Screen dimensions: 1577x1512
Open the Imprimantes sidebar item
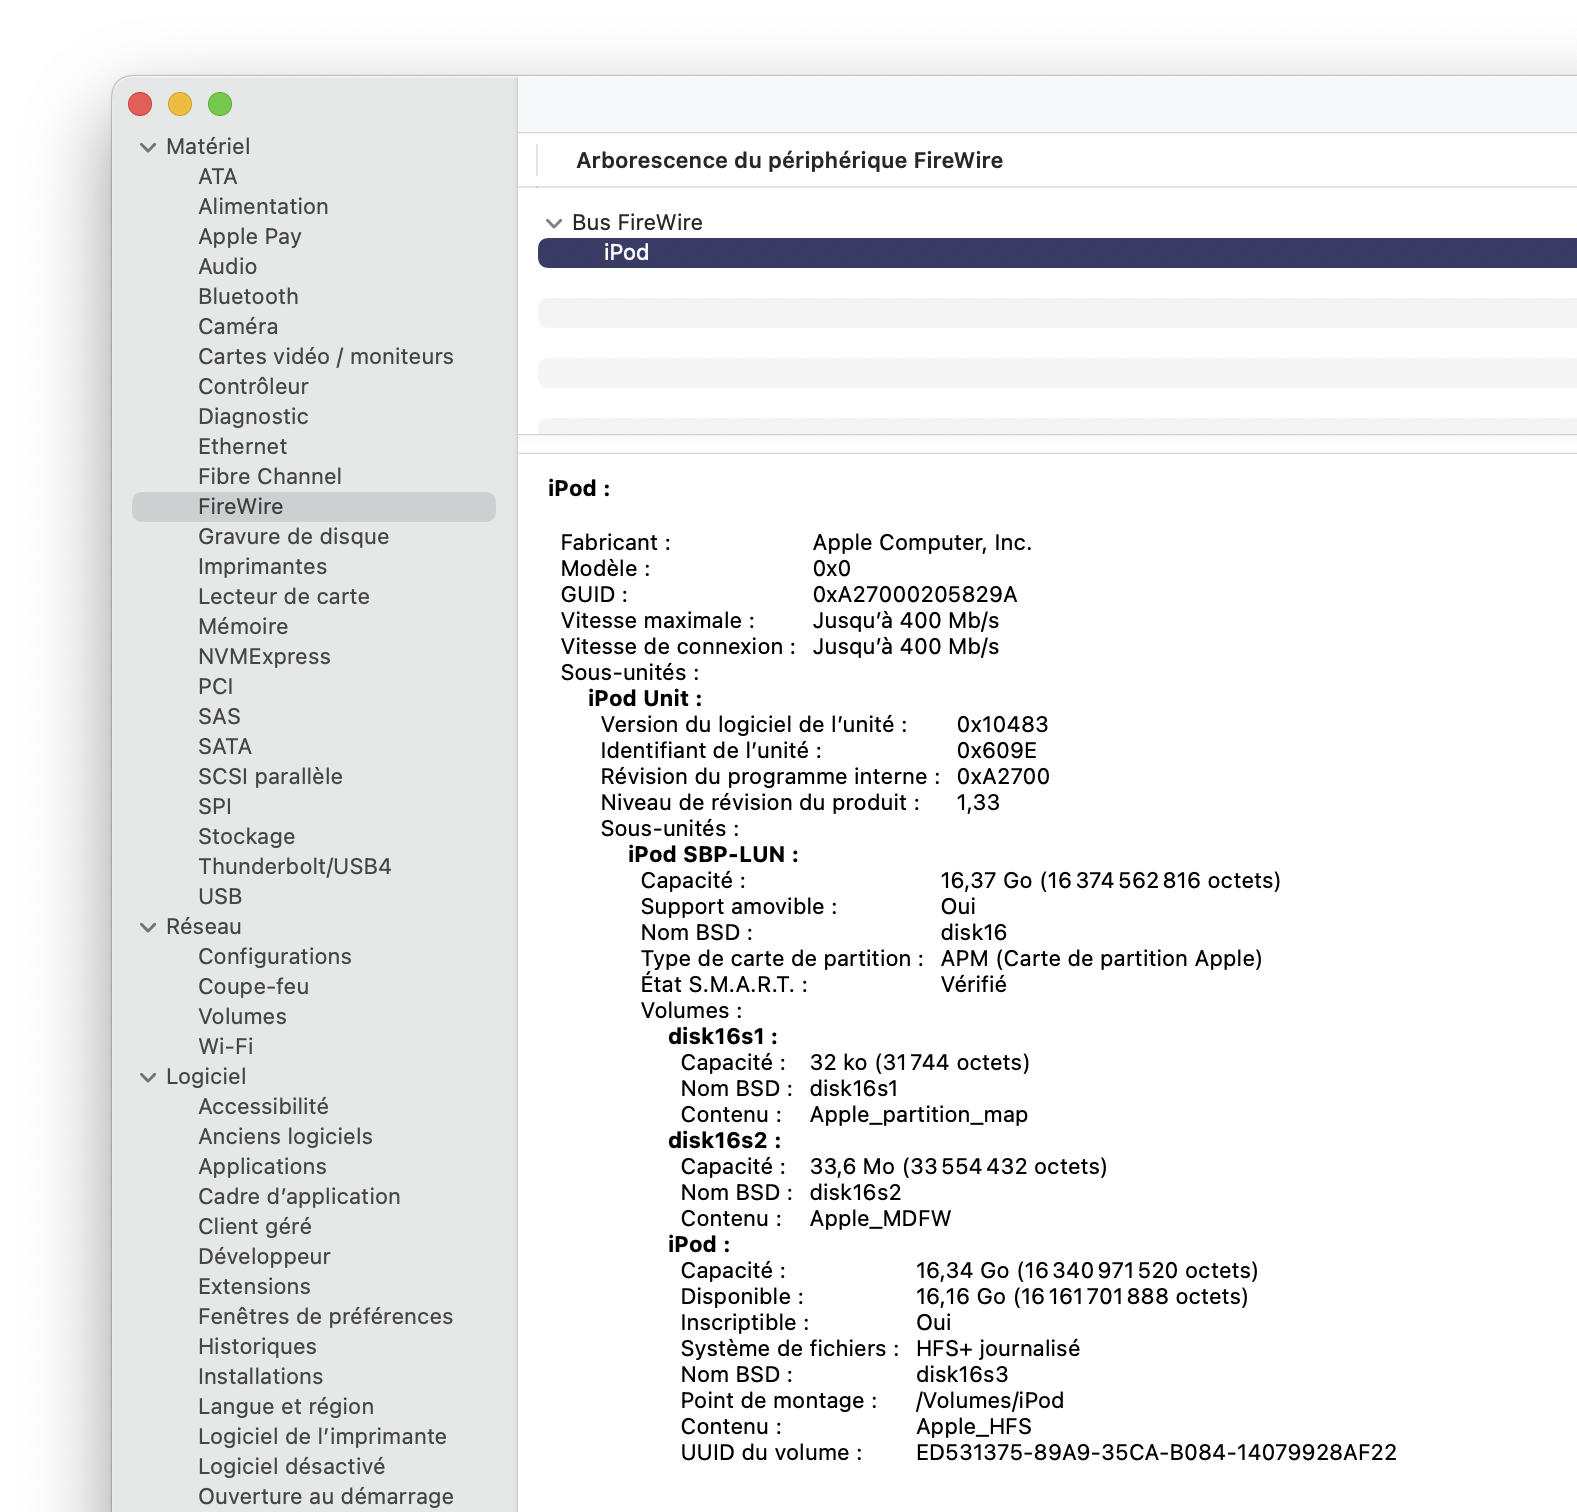click(x=262, y=567)
